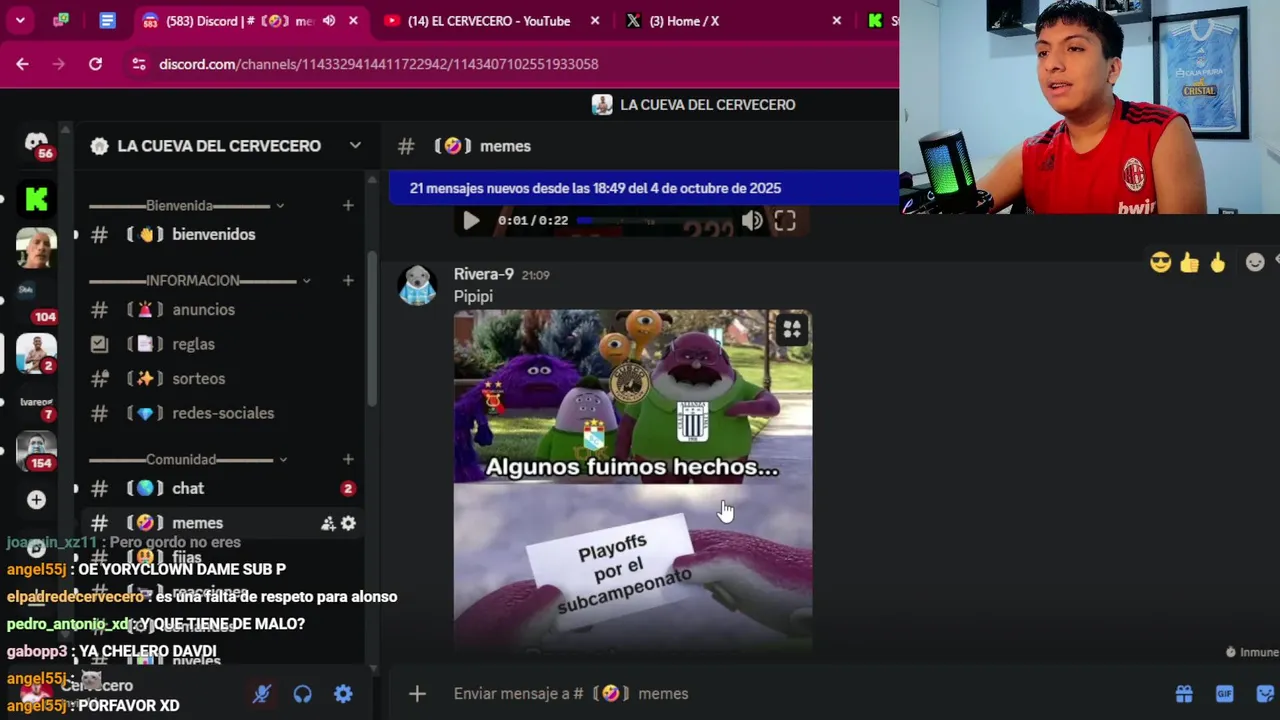Open attachment plus button in message bar
1280x720 pixels.
click(x=417, y=693)
